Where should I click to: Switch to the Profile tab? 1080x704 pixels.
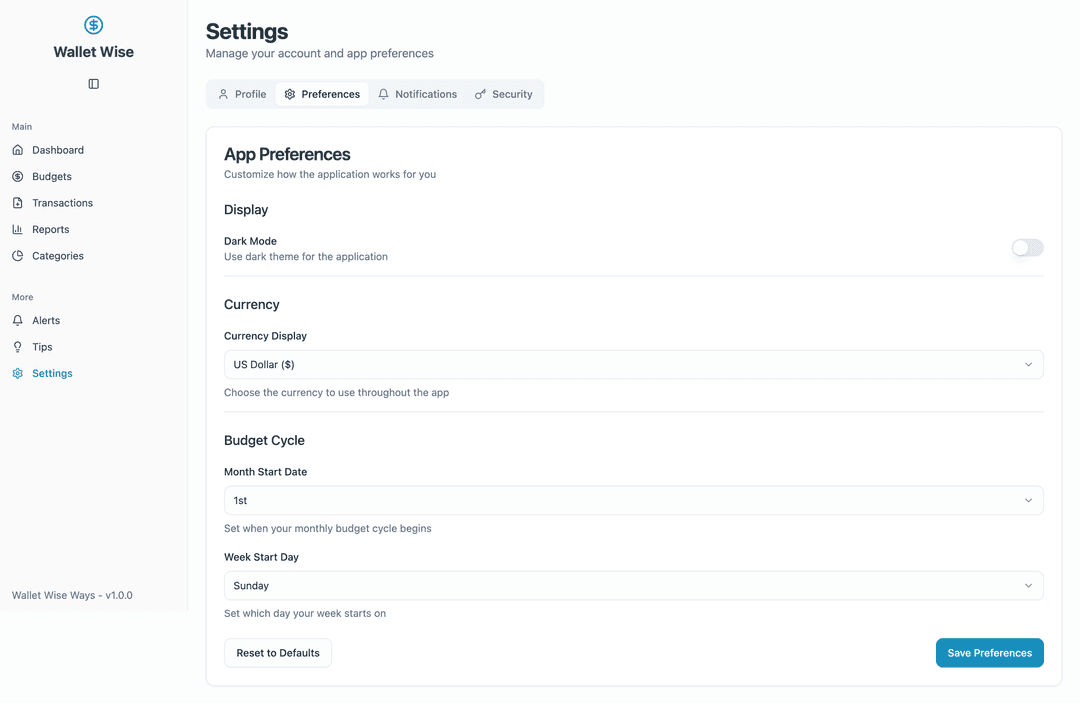240,93
